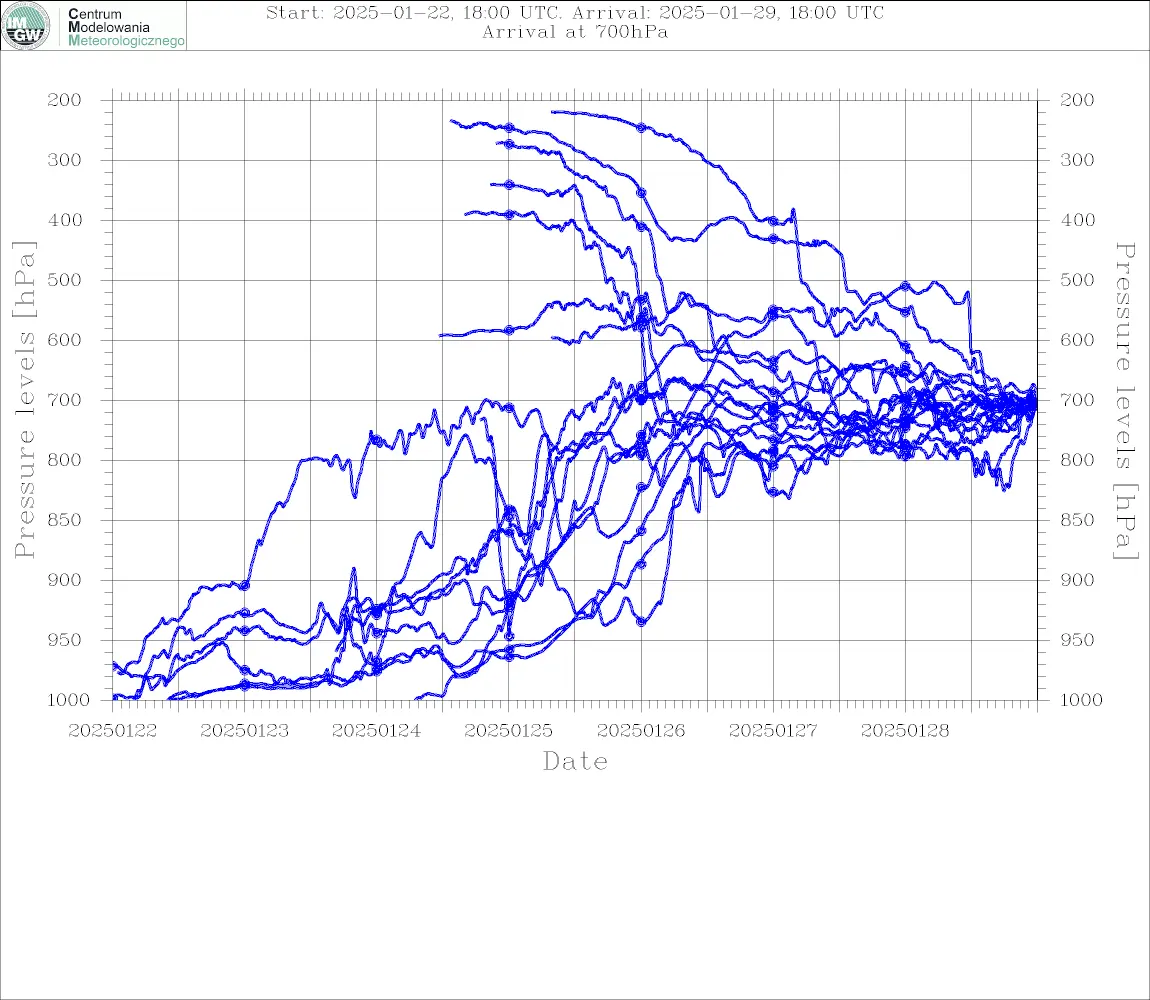Click the left axis value 600
The image size is (1150, 1000).
65,340
